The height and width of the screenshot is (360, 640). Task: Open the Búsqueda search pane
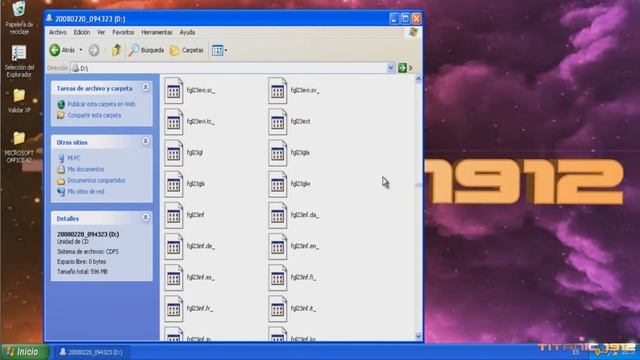pos(146,50)
